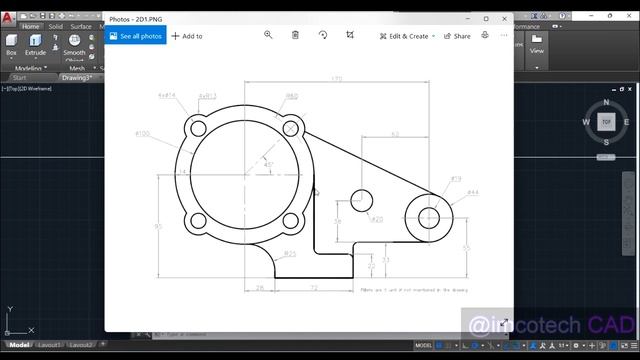Switch to the Surface ribbon tab
The height and width of the screenshot is (360, 640).
pos(81,27)
